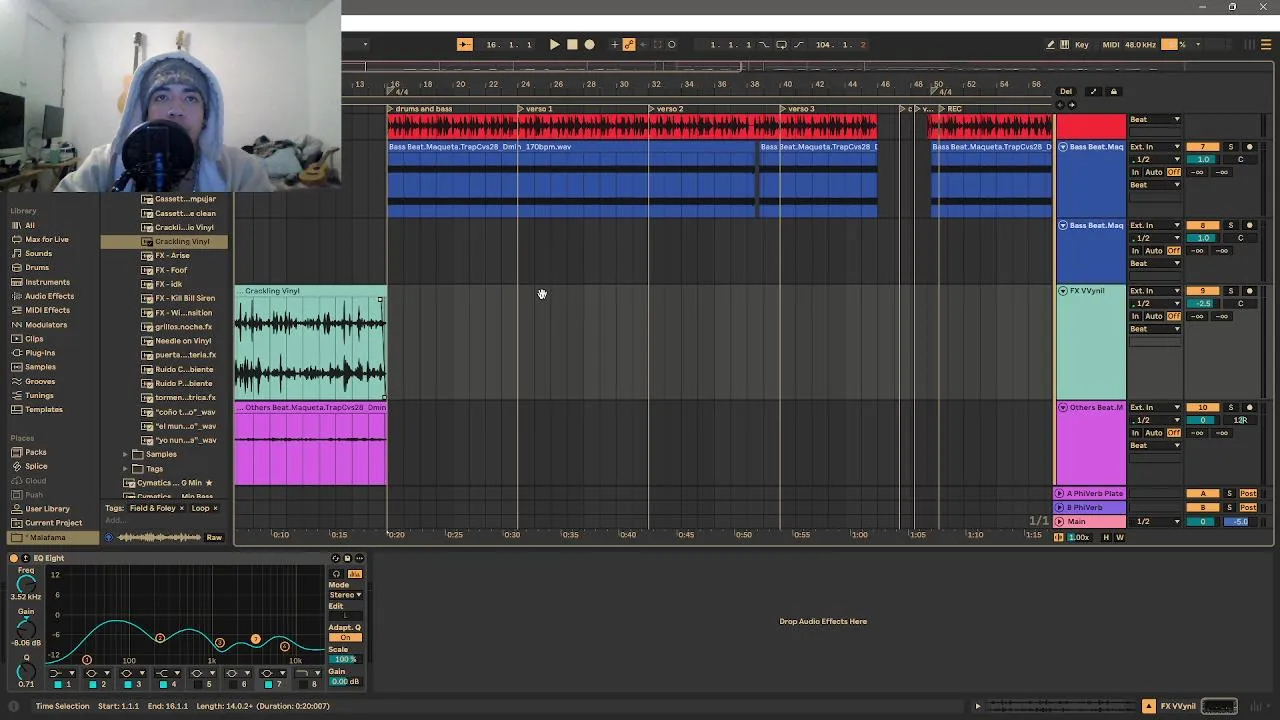Fold the FX VVynil track
Screen dimensions: 1280x720
pyautogui.click(x=1063, y=291)
